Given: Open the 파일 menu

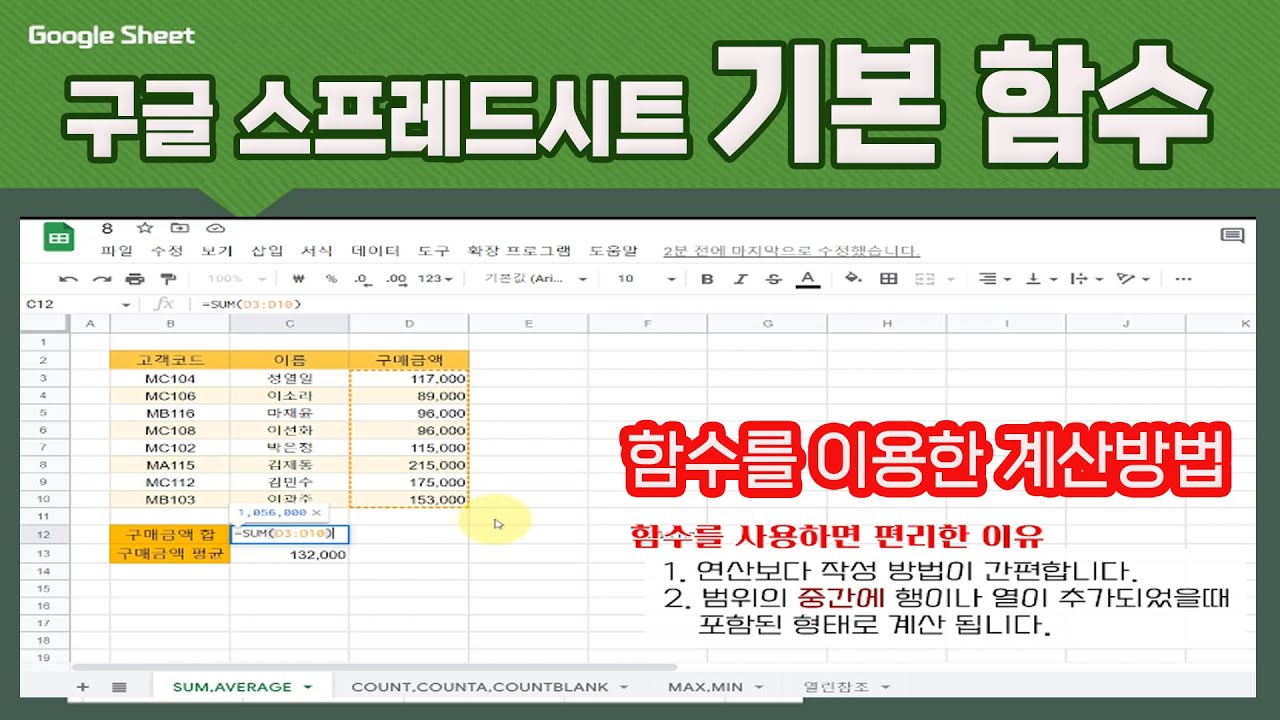Looking at the screenshot, I should tap(117, 251).
